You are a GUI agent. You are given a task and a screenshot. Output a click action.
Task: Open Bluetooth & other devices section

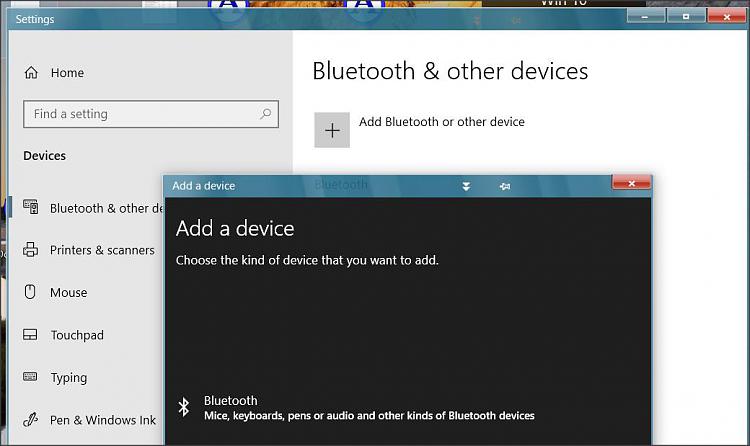pyautogui.click(x=93, y=208)
